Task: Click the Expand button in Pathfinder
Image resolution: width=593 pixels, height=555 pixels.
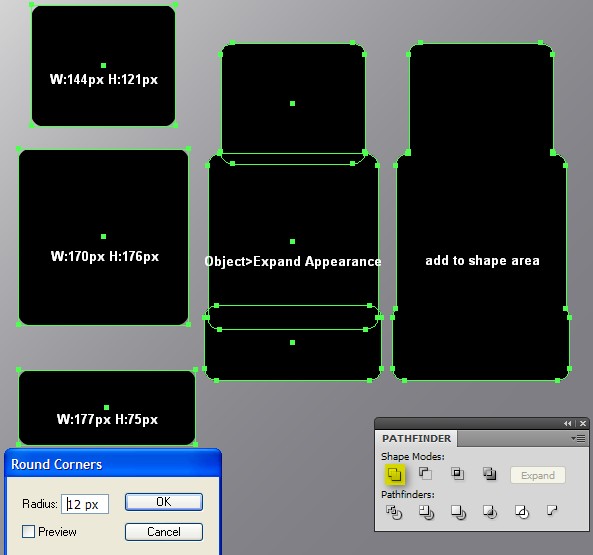Action: [x=538, y=475]
